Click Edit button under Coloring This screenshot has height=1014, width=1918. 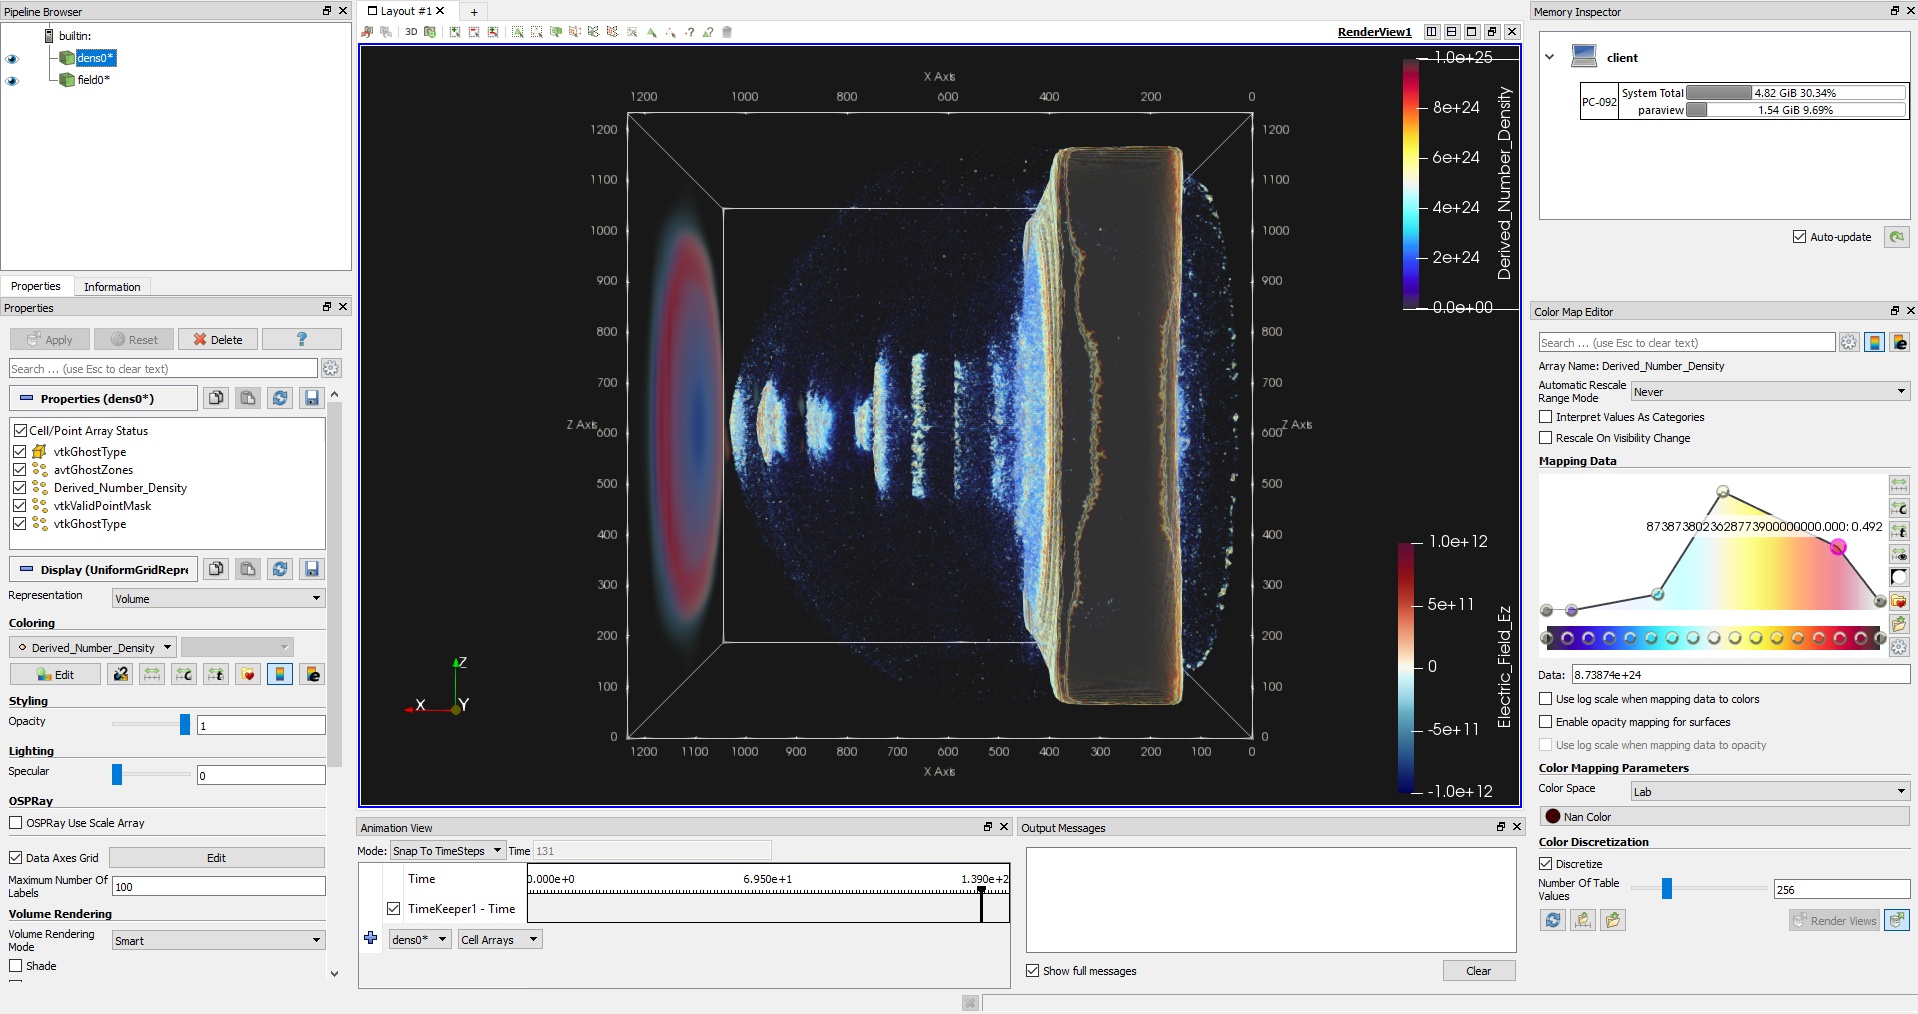pyautogui.click(x=56, y=674)
